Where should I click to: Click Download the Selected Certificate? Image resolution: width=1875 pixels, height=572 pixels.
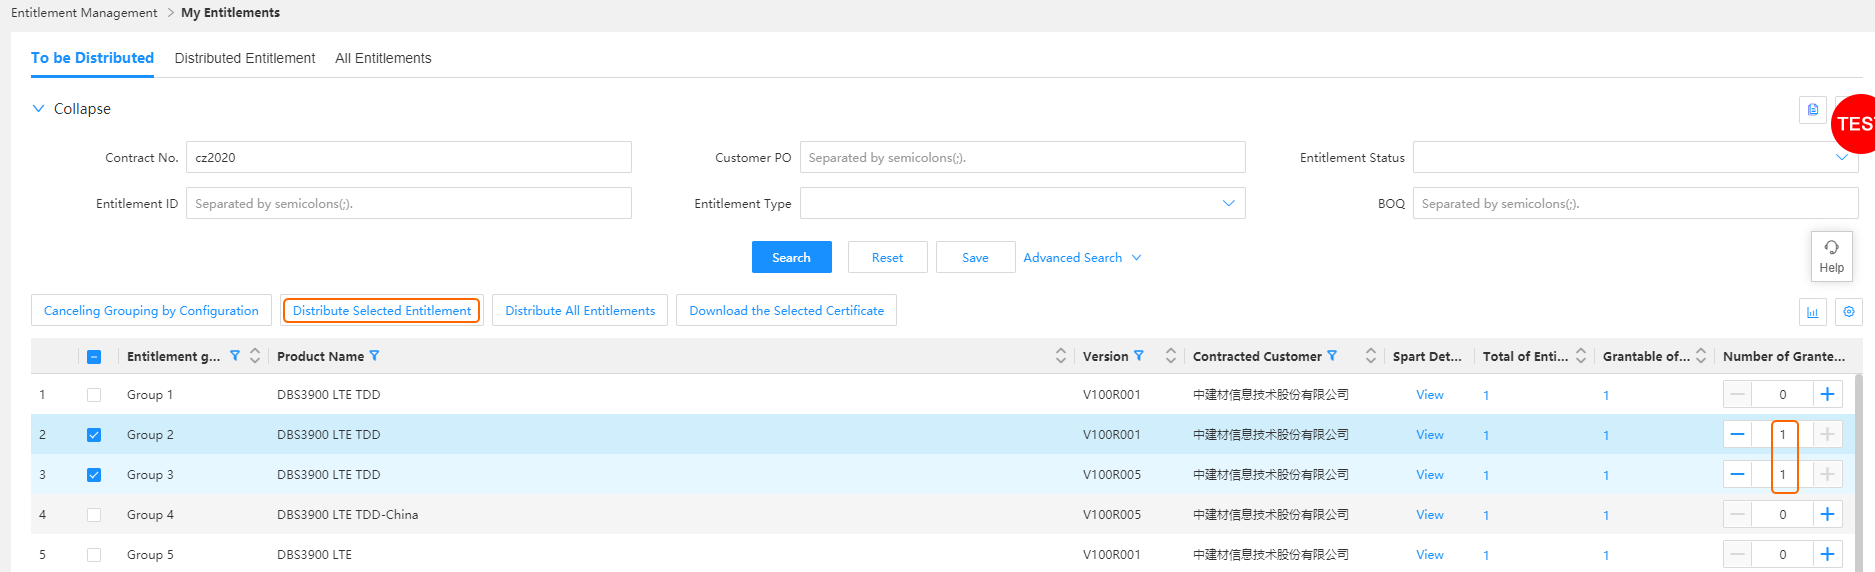[786, 310]
